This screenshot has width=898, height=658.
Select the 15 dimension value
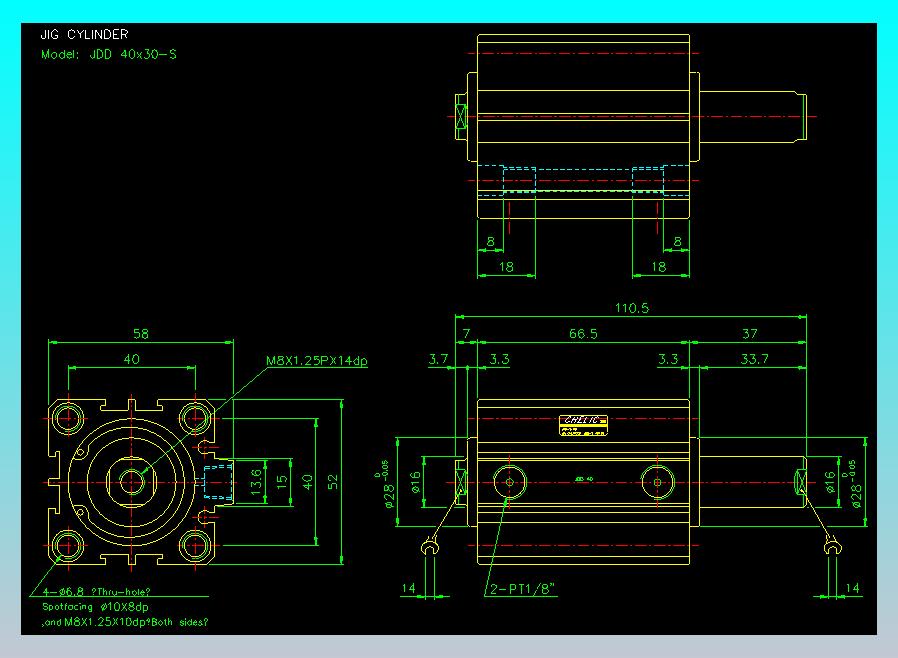pyautogui.click(x=282, y=482)
